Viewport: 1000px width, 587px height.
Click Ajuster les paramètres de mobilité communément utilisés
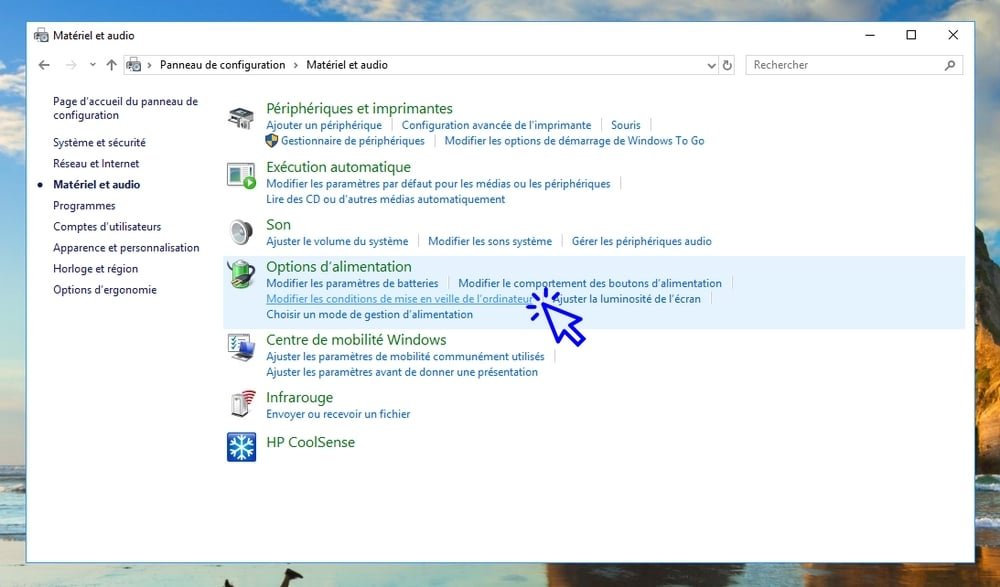[406, 357]
